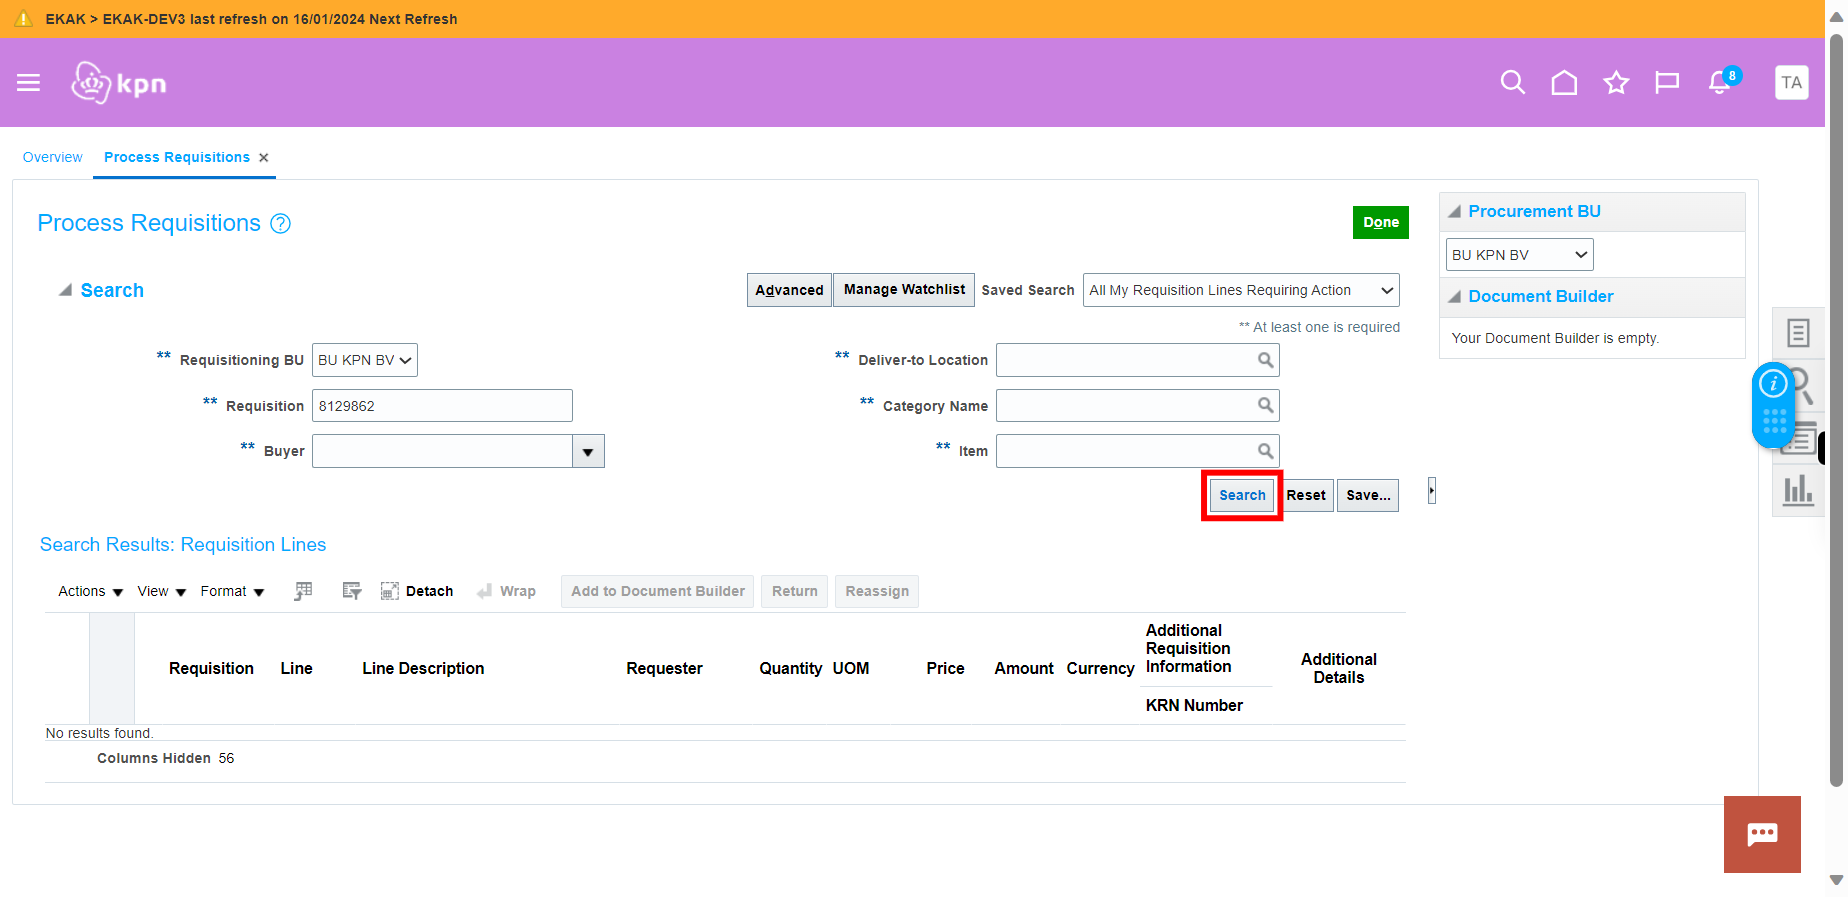Open the TA user profile menu

(x=1791, y=83)
